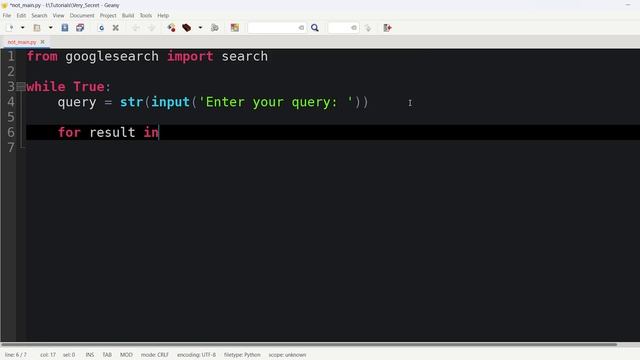Open the Tools menu
The height and width of the screenshot is (360, 640).
point(146,16)
